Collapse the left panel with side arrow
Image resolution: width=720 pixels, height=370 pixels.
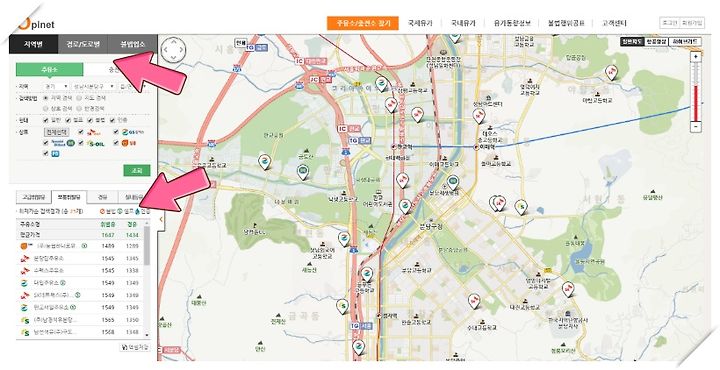(x=161, y=219)
